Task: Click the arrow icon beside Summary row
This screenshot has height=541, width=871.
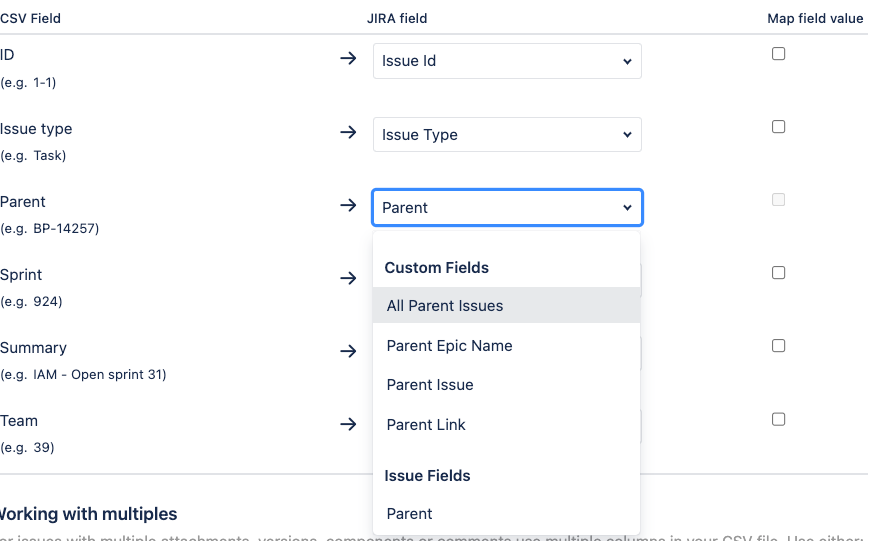Action: coord(348,351)
